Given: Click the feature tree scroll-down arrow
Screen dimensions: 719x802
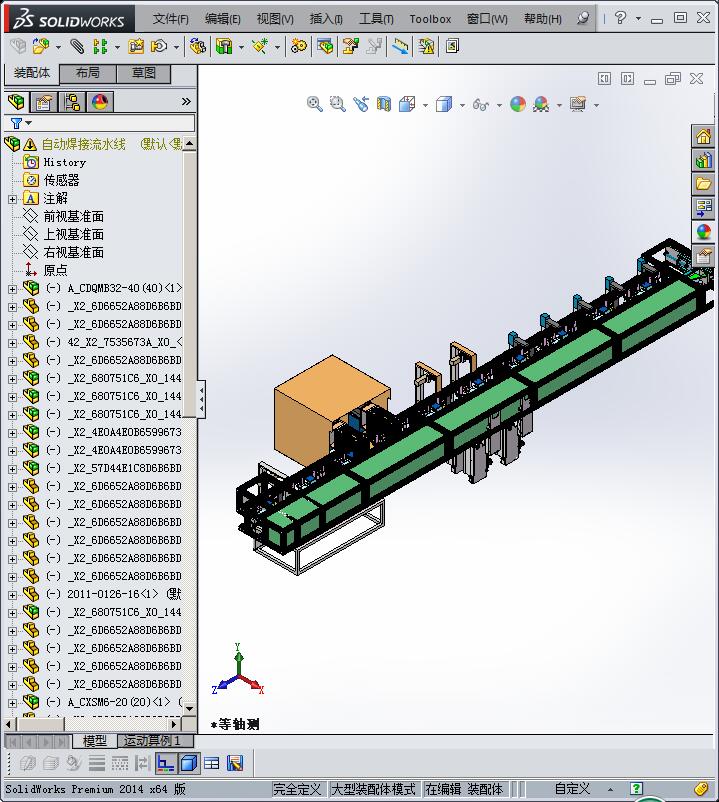Looking at the screenshot, I should coord(189,708).
